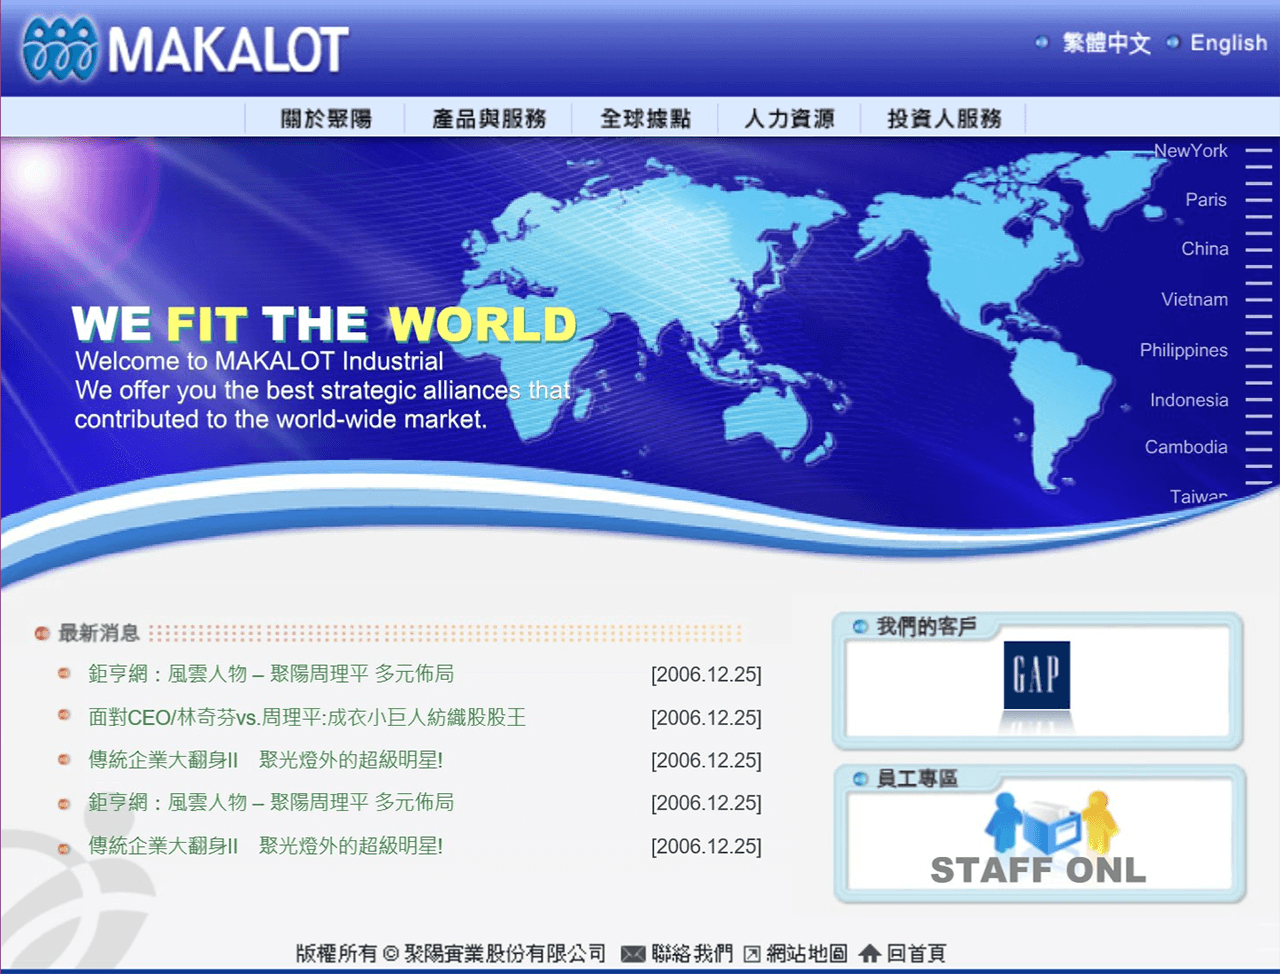
Task: Open the 網站地圖 sitemap link
Action: (x=807, y=954)
